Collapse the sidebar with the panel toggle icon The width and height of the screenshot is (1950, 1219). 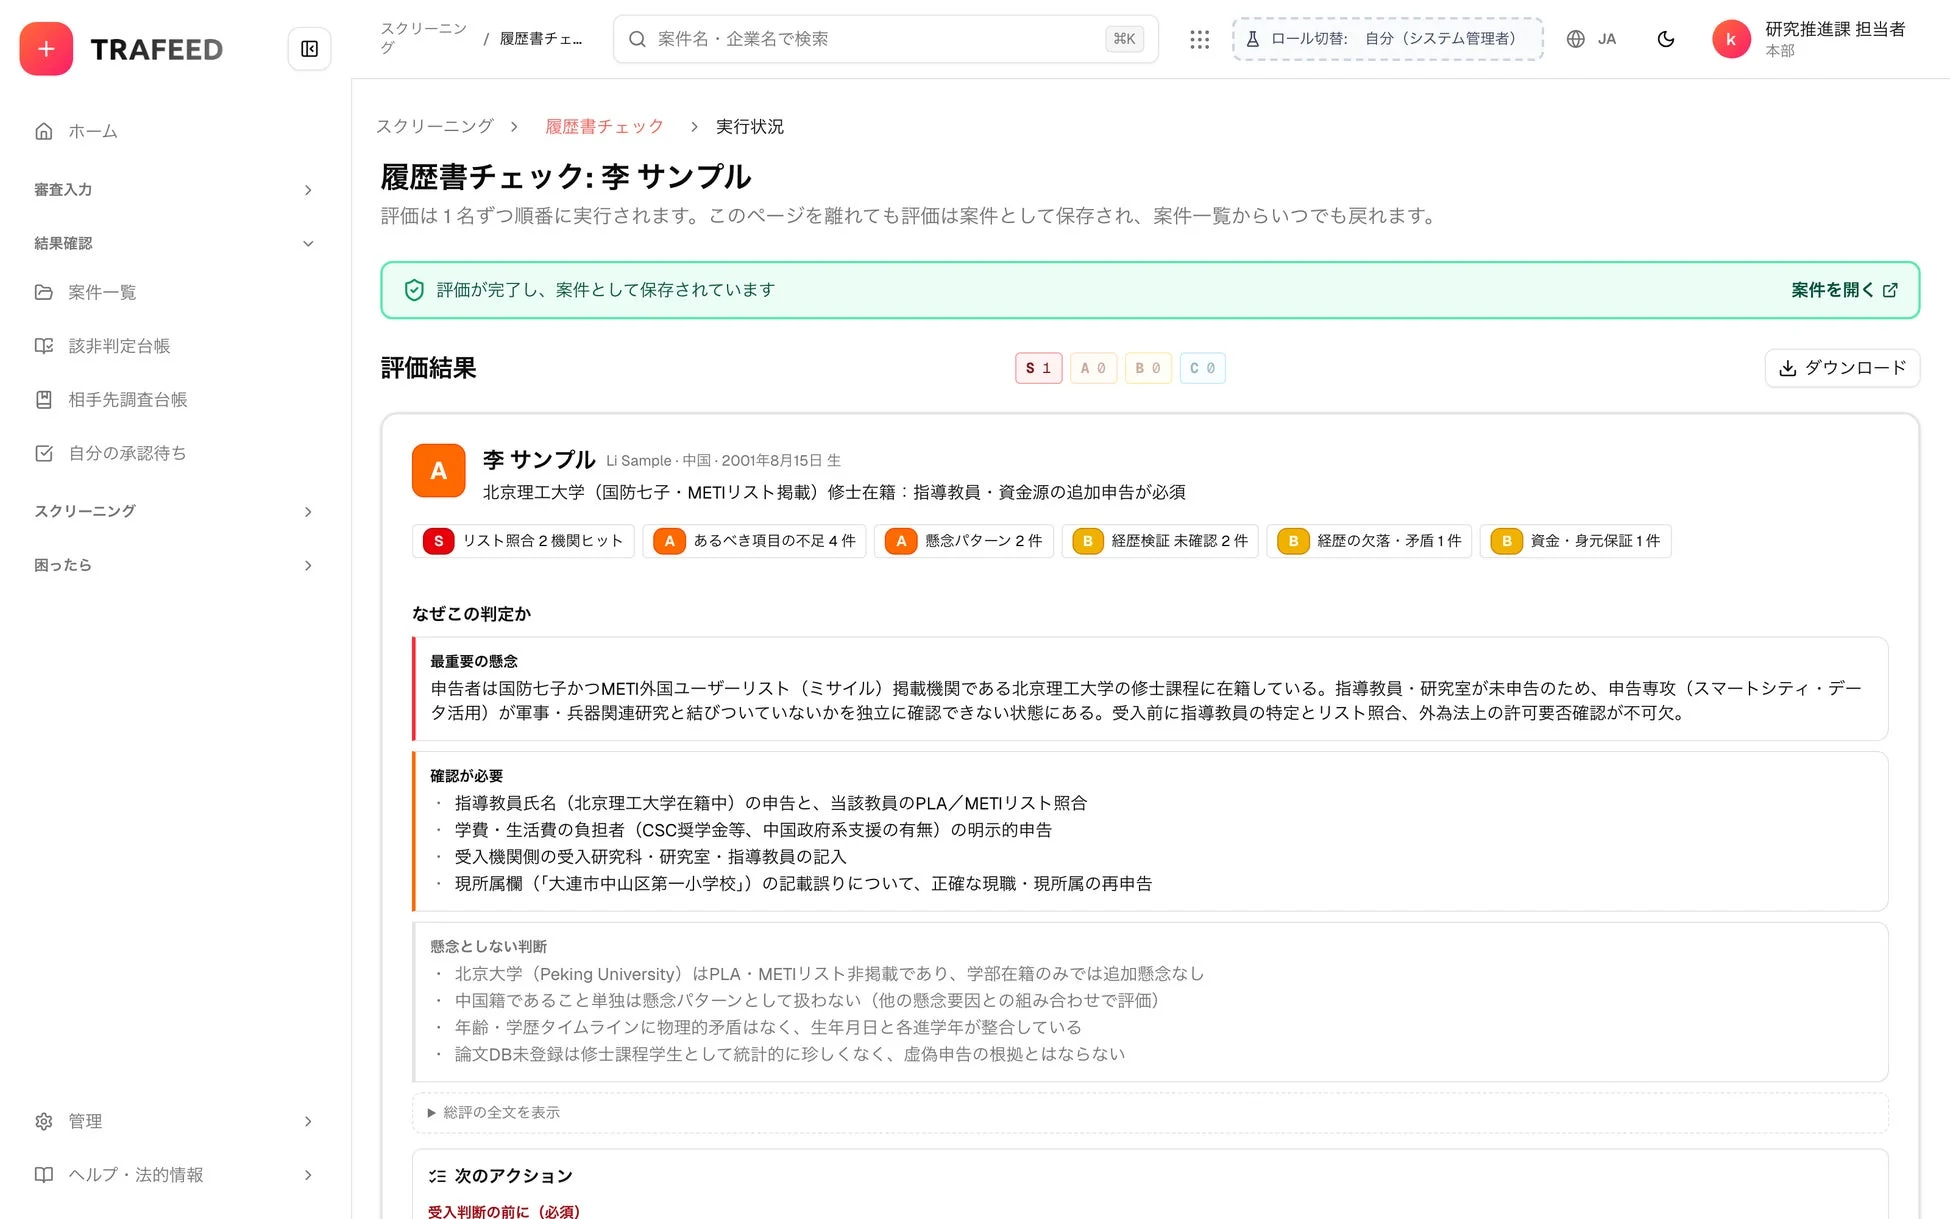[310, 49]
